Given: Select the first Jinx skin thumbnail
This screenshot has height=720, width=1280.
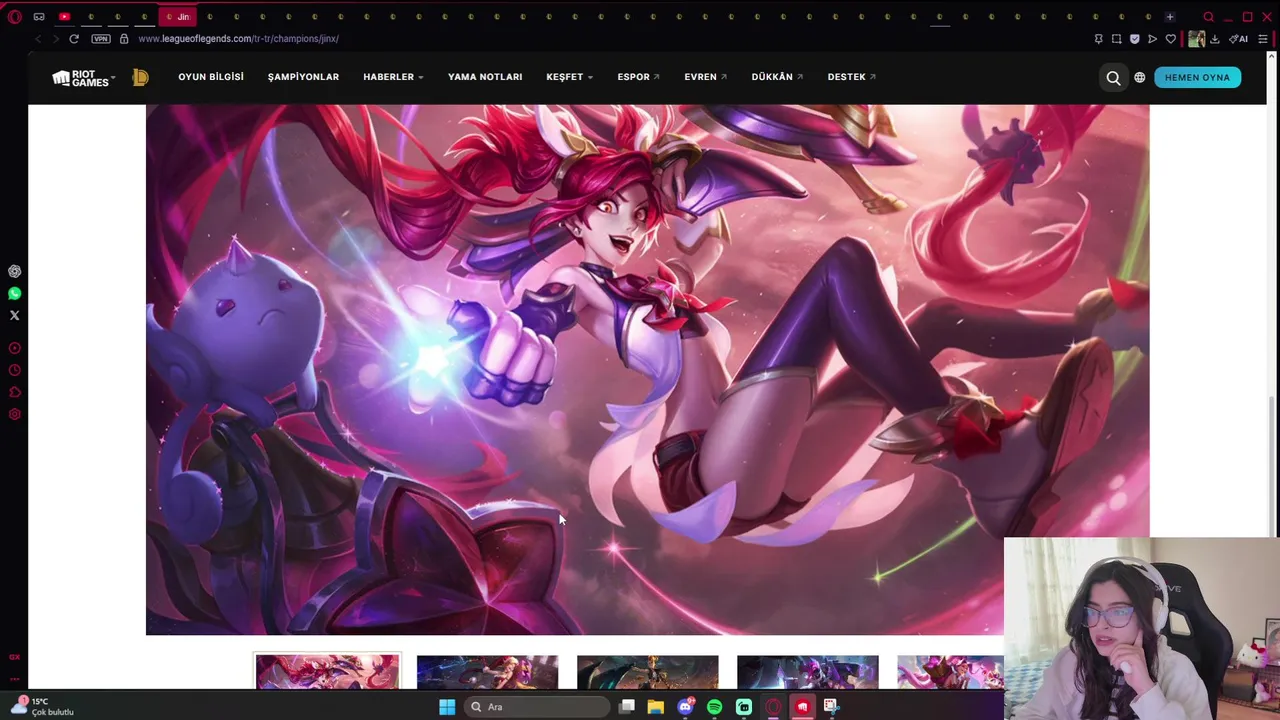Looking at the screenshot, I should pos(327,672).
